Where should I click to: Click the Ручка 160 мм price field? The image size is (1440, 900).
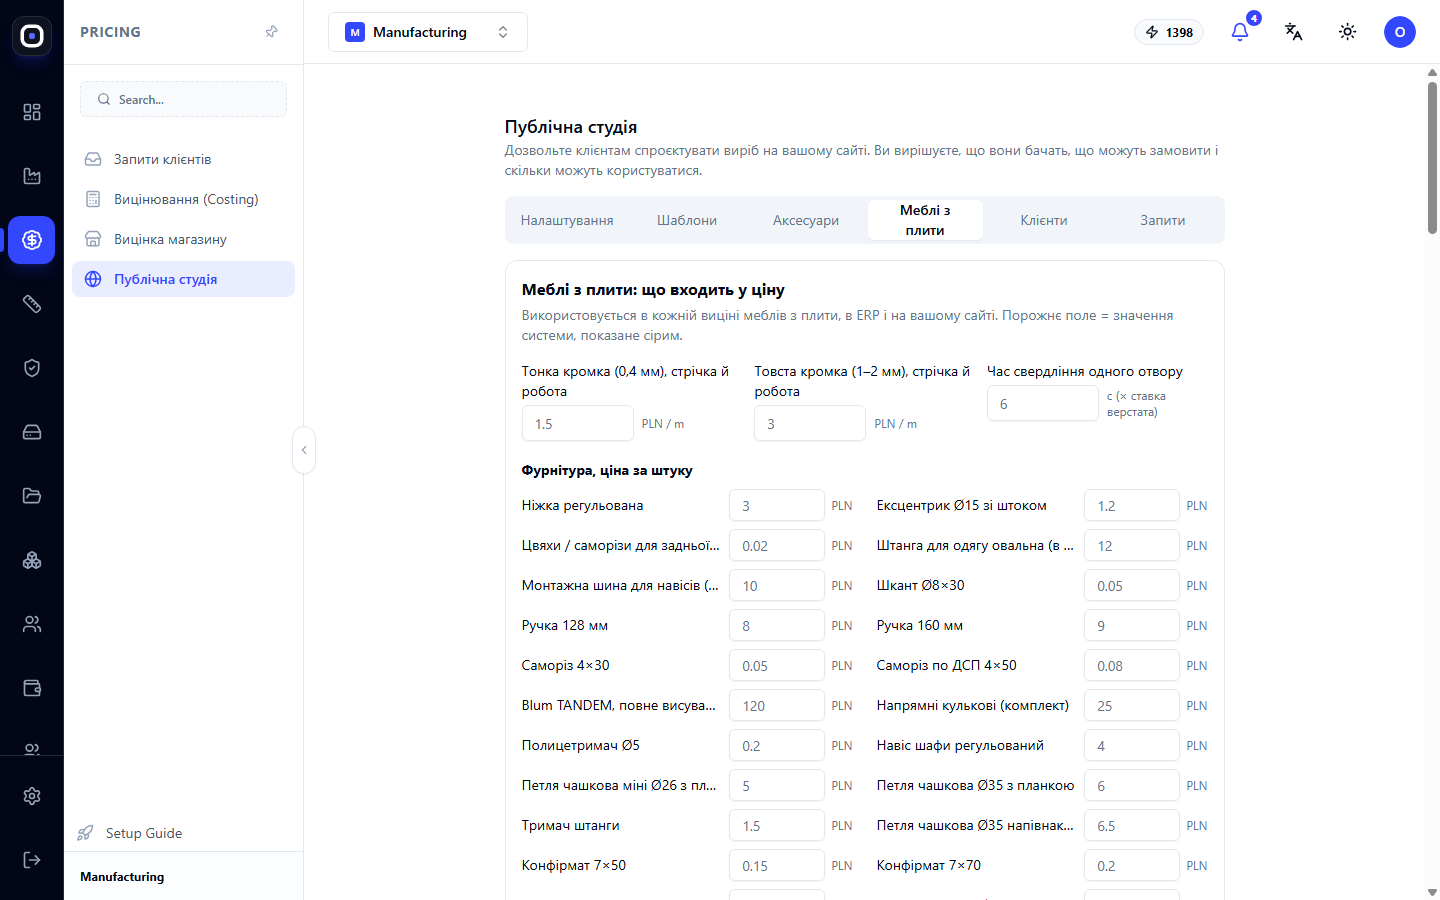[x=1132, y=625]
